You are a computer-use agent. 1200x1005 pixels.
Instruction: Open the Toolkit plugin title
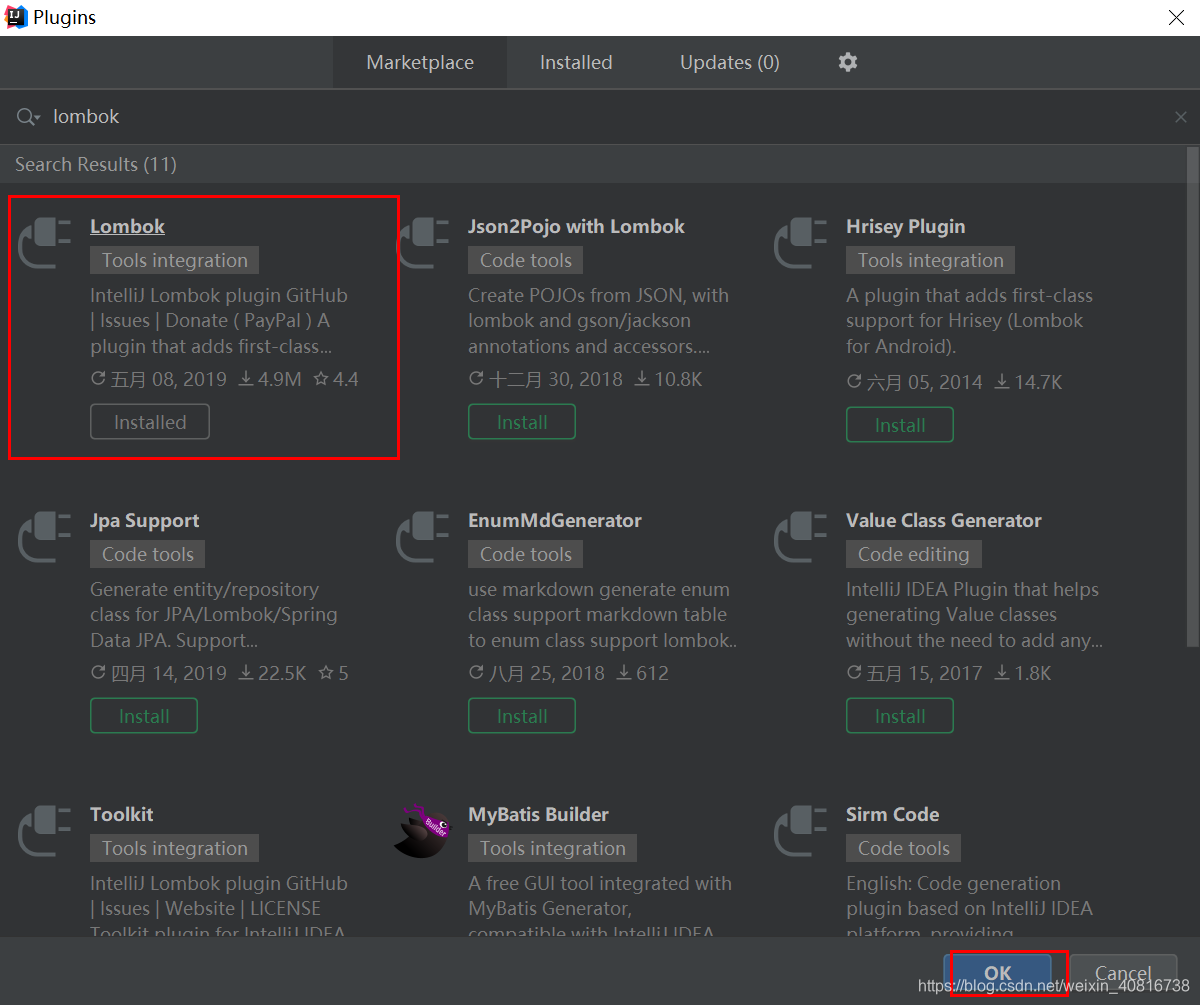[121, 814]
